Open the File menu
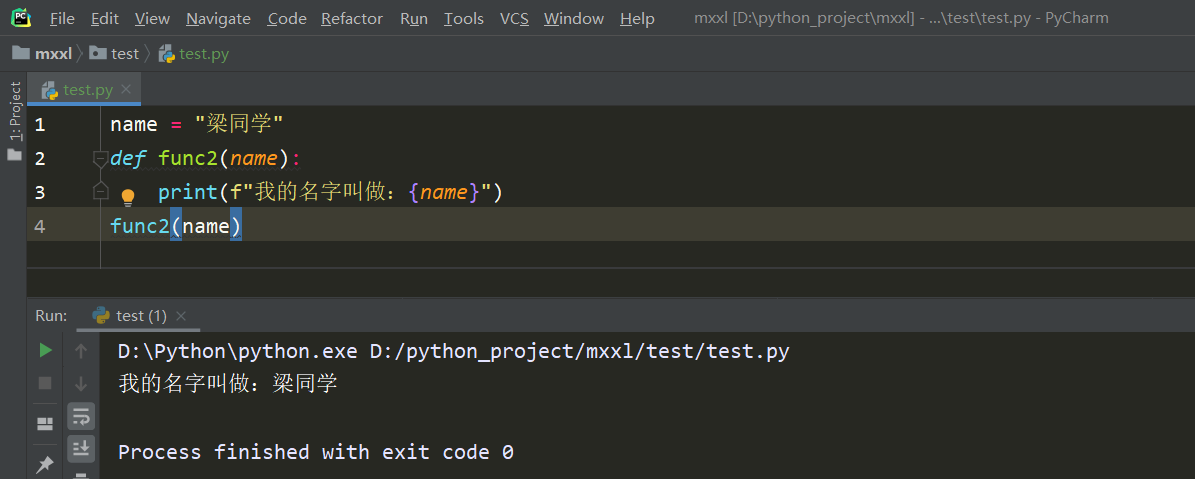The image size is (1195, 479). [62, 18]
